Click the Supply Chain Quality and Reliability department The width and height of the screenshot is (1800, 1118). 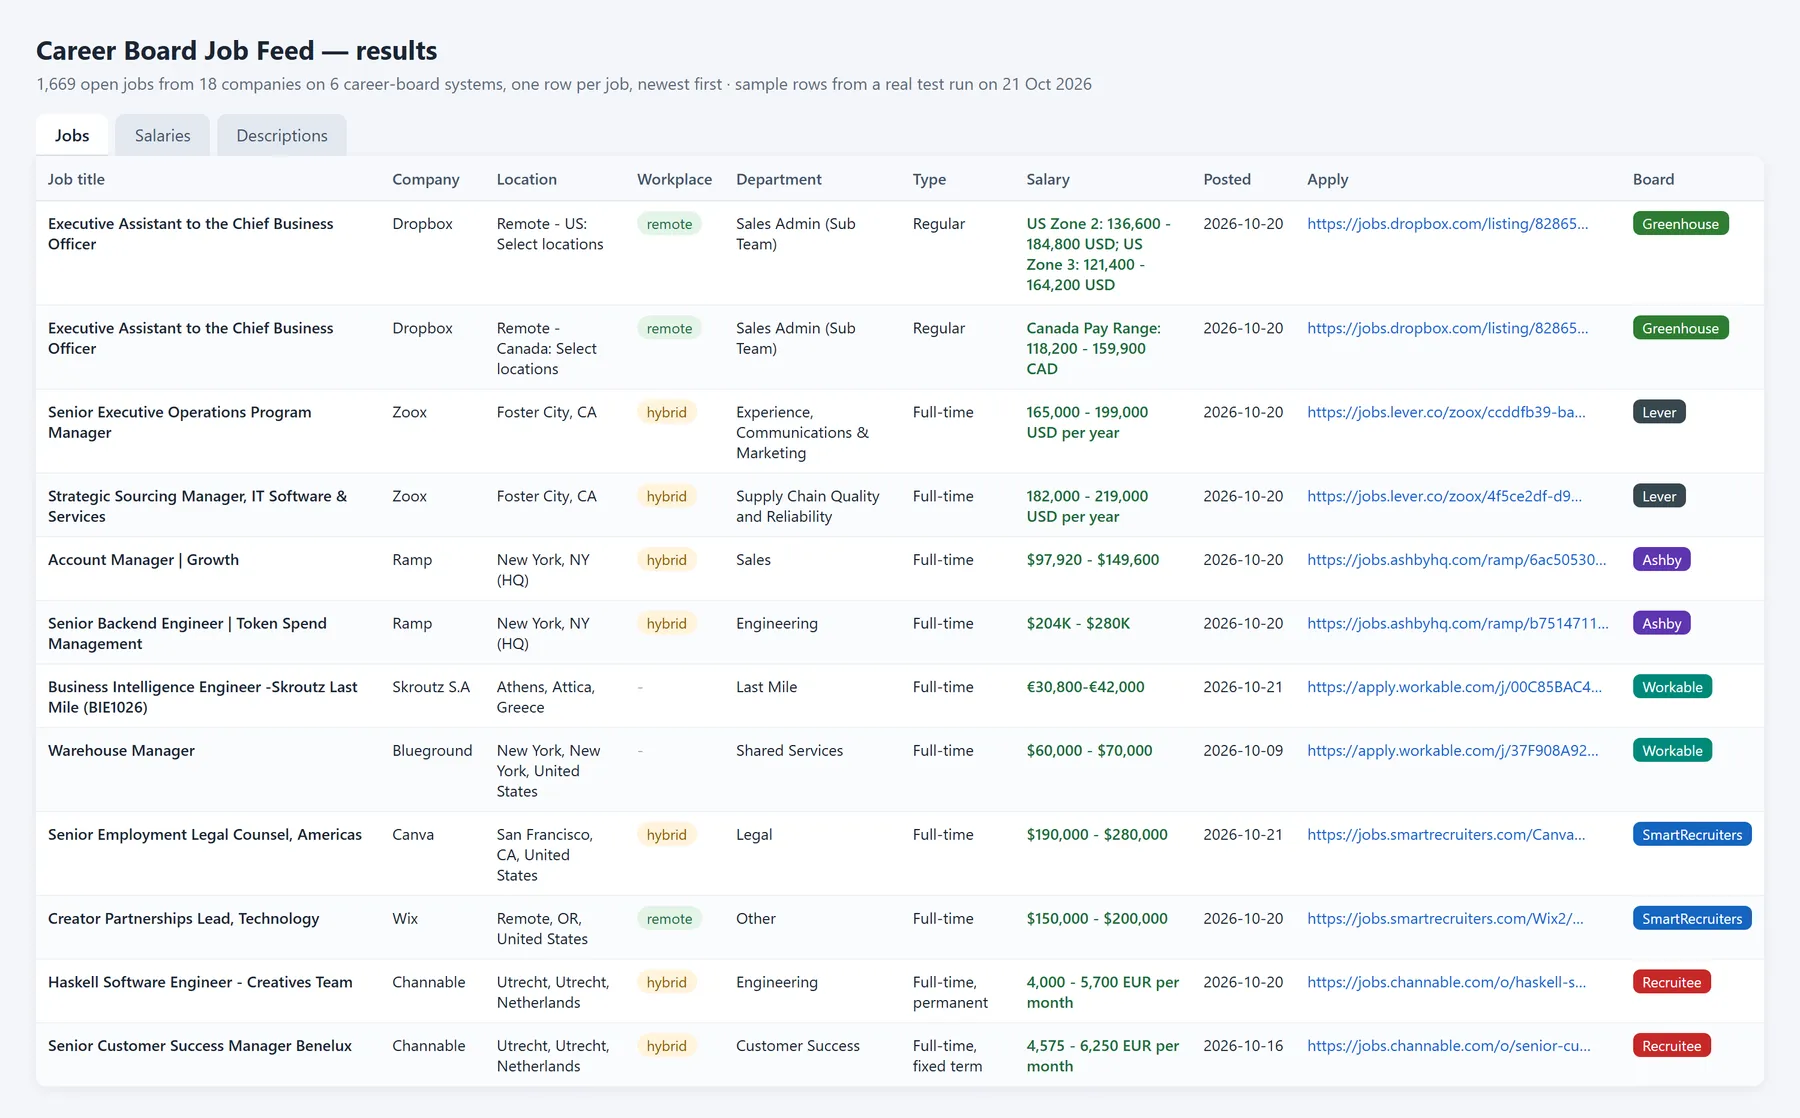click(808, 506)
